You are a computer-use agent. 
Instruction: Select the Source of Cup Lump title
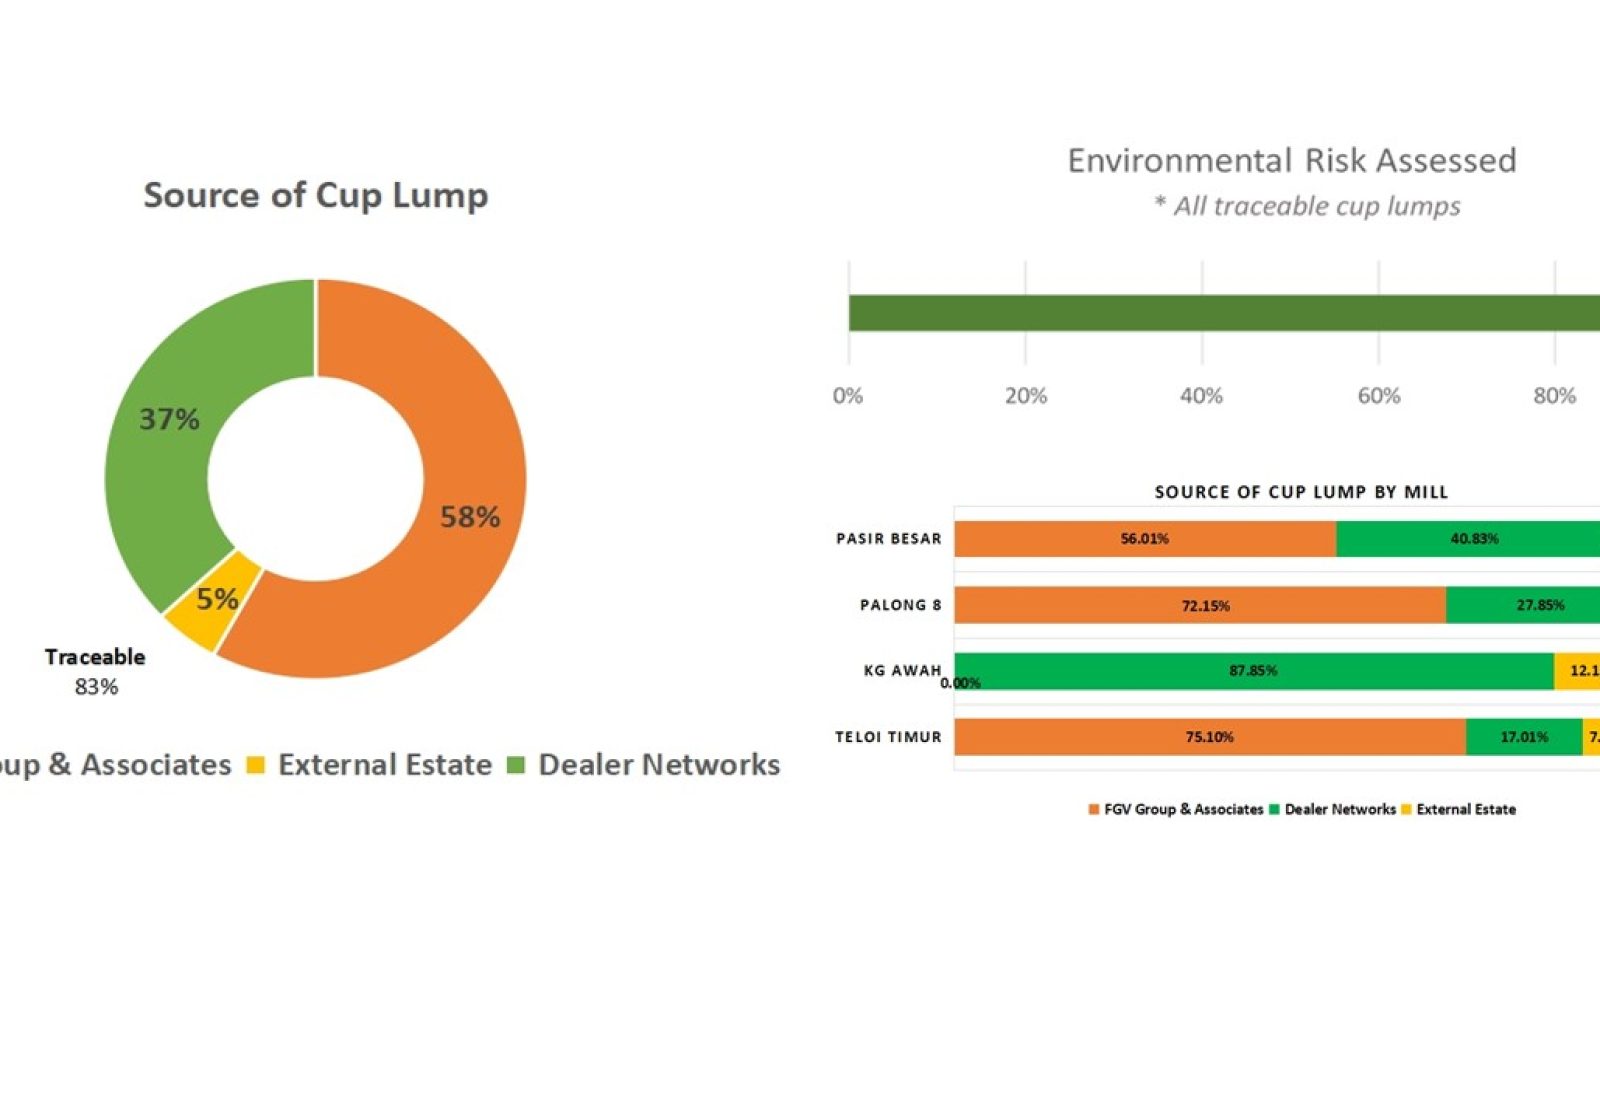coord(316,195)
